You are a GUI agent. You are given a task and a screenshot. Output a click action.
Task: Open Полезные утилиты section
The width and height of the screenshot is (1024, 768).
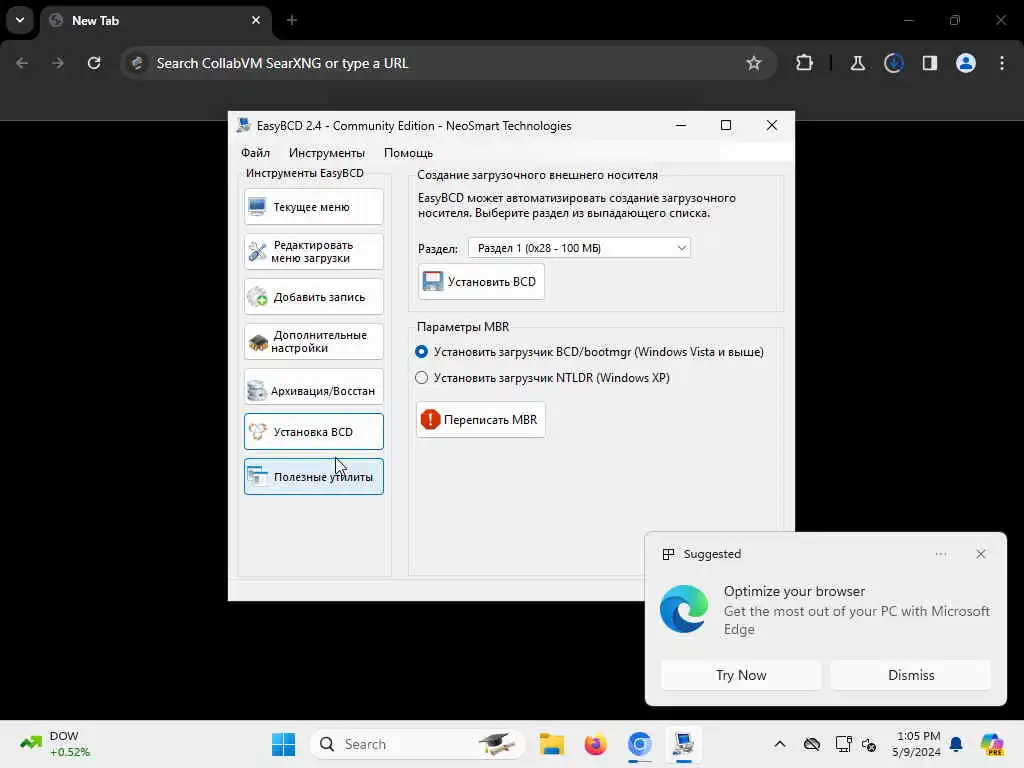point(313,477)
